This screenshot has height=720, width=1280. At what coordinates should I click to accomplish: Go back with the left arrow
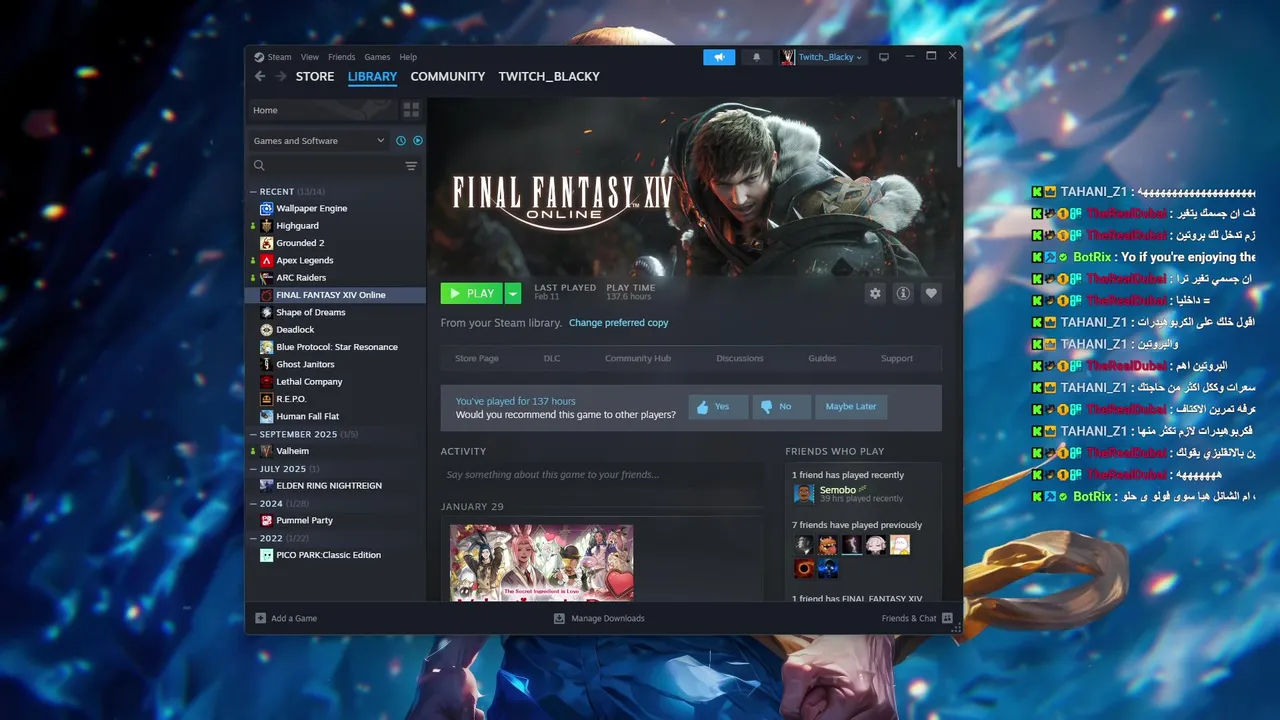[260, 76]
